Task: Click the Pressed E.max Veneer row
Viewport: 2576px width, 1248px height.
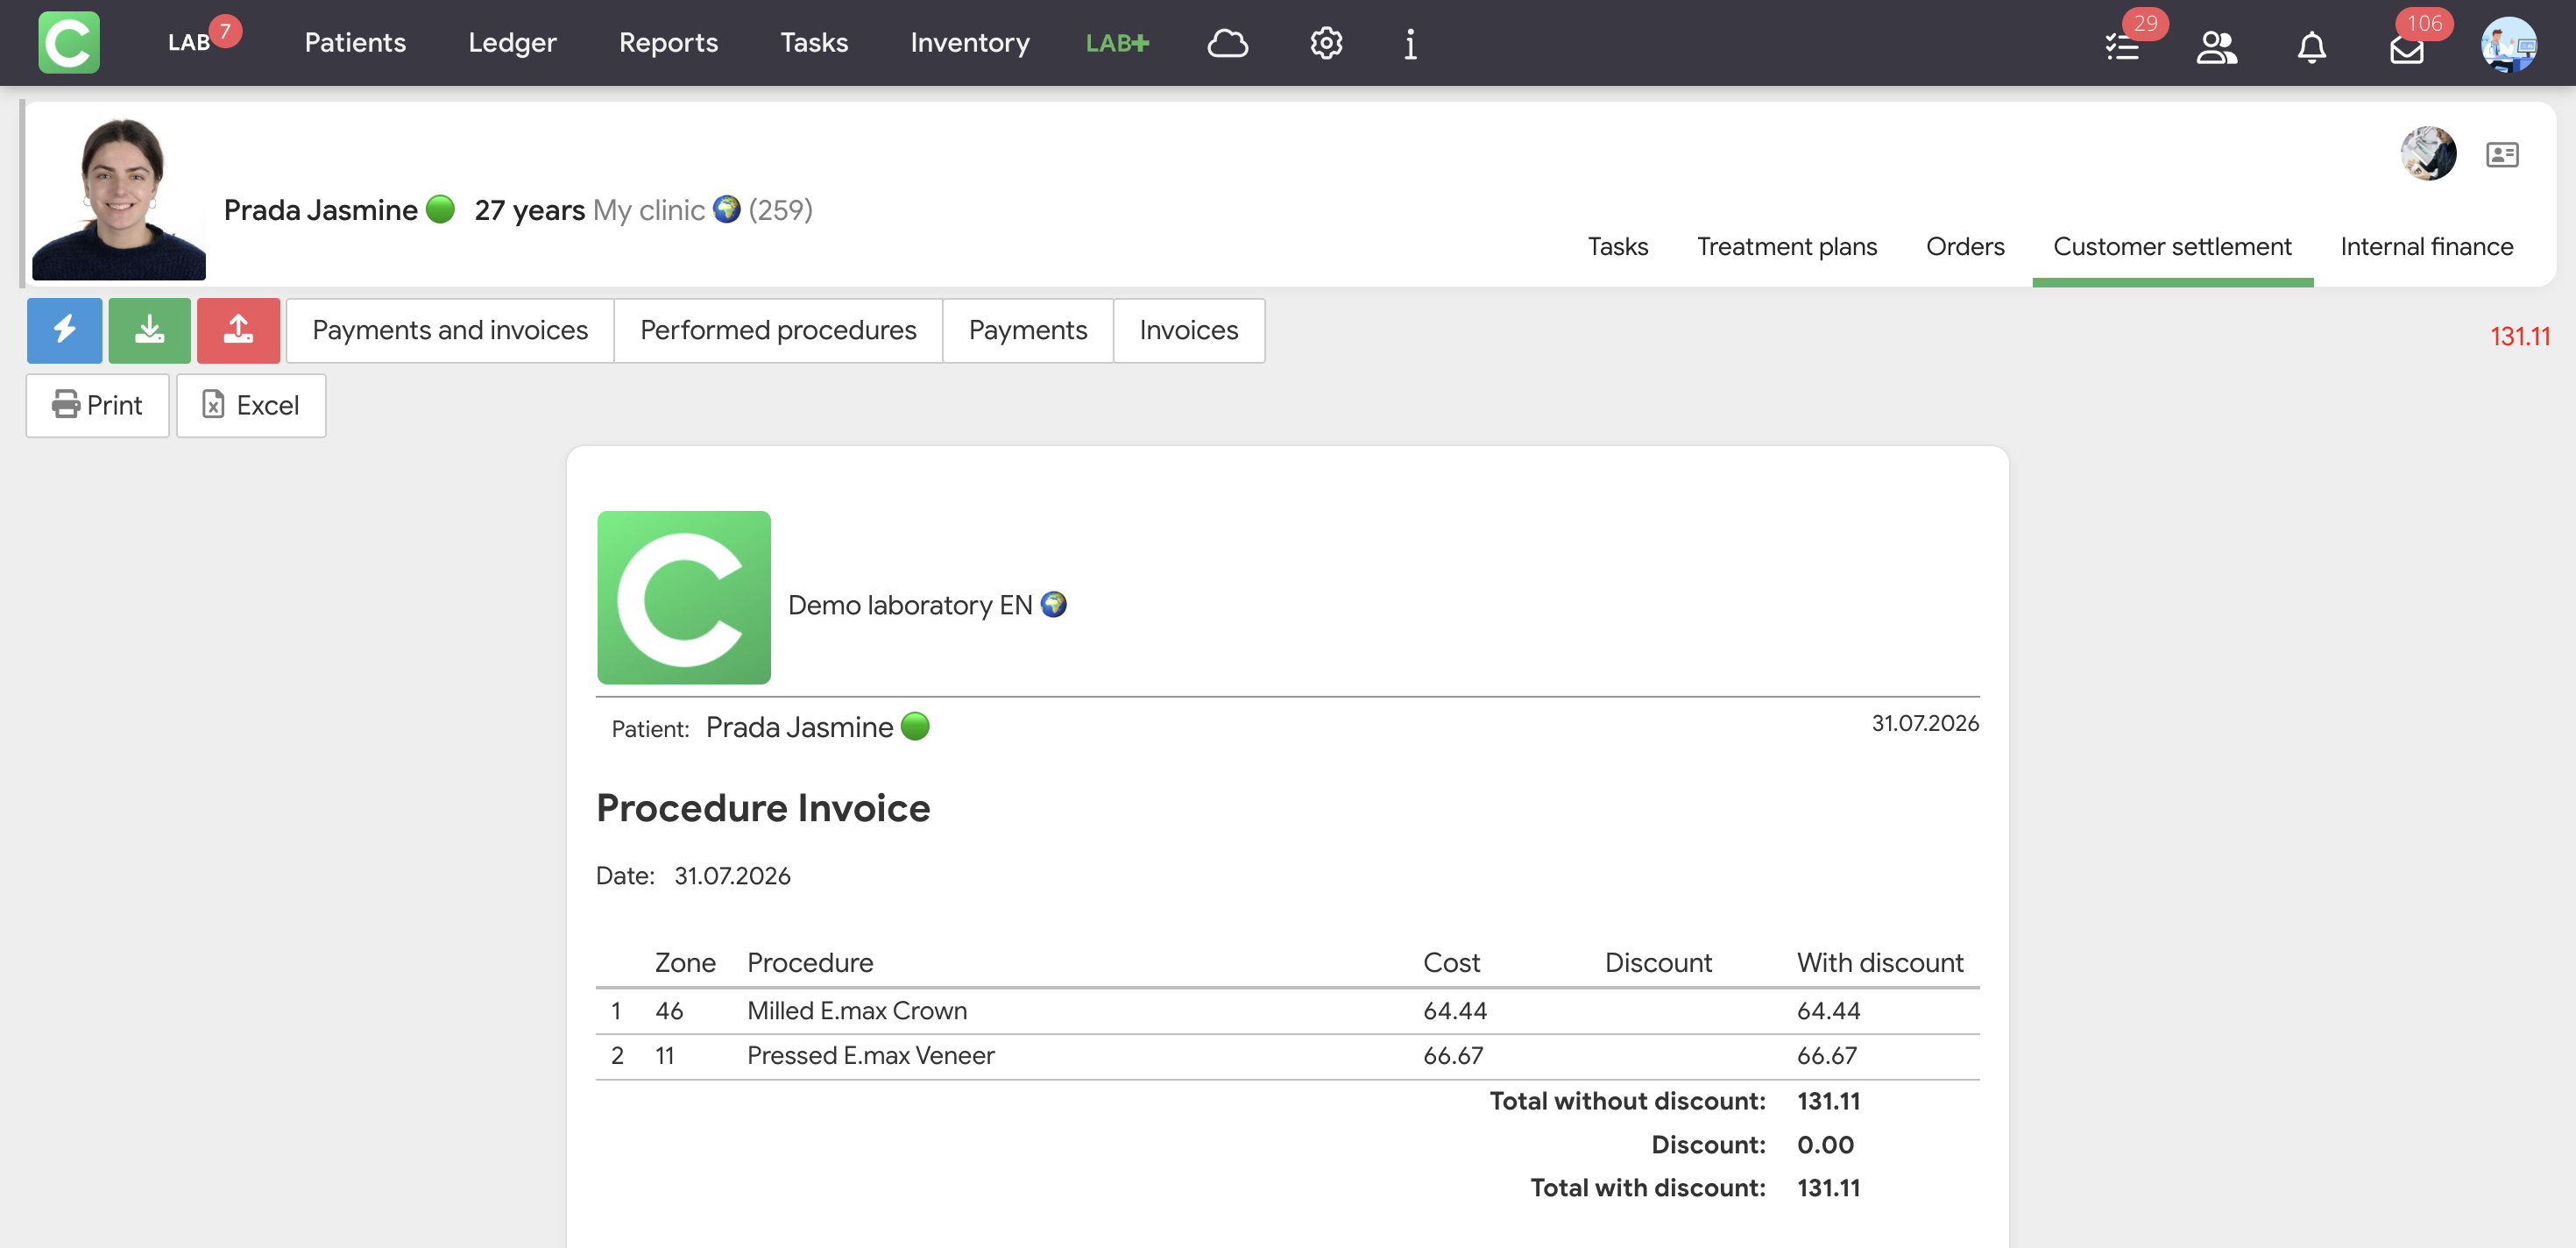Action: 1288,1056
